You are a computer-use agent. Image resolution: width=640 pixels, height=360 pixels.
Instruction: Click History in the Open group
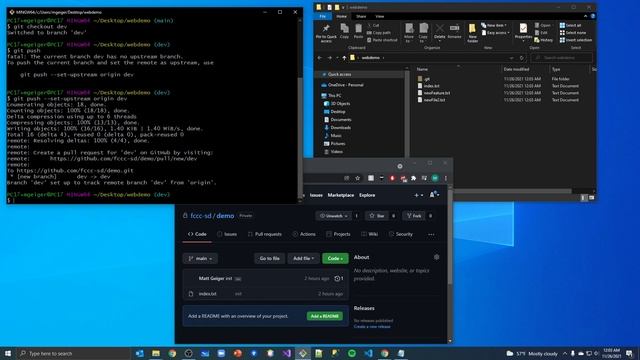pyautogui.click(x=543, y=40)
